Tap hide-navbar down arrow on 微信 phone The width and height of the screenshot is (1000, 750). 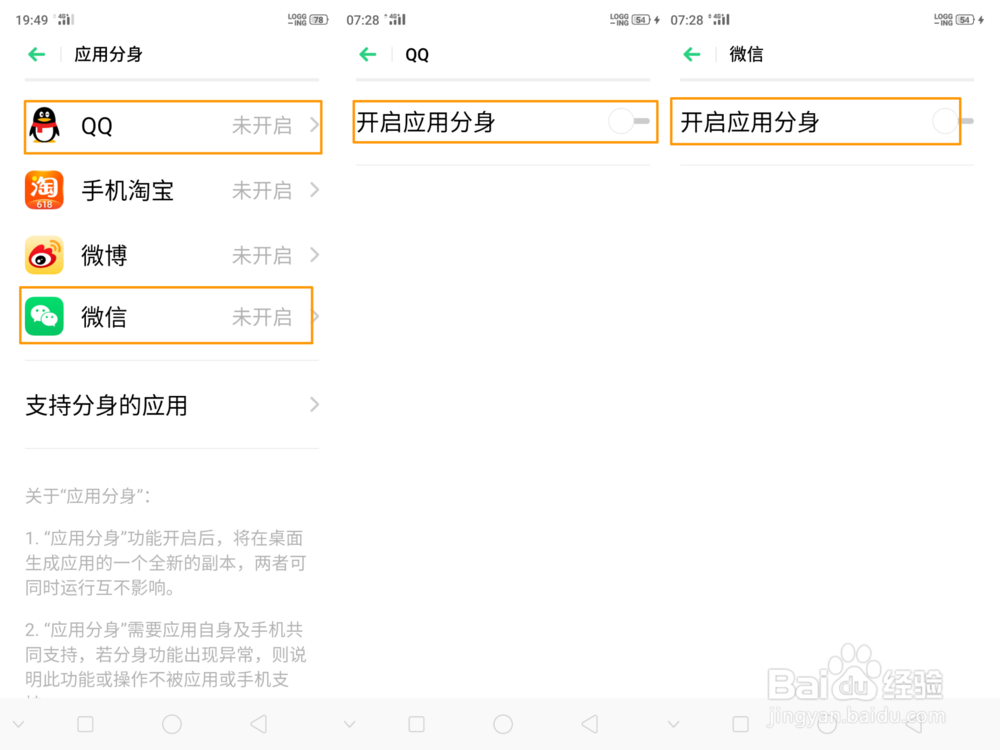click(673, 724)
